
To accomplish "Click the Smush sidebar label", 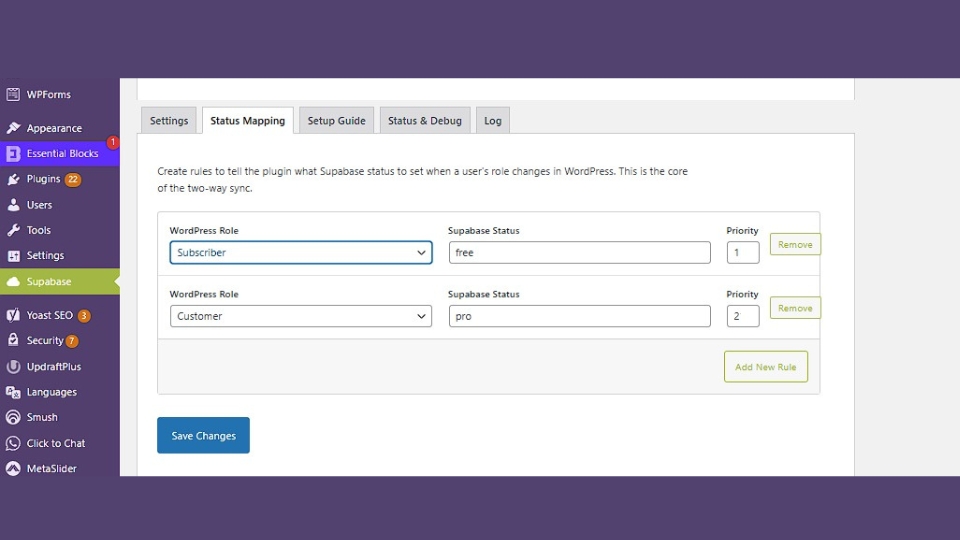I will 42,417.
